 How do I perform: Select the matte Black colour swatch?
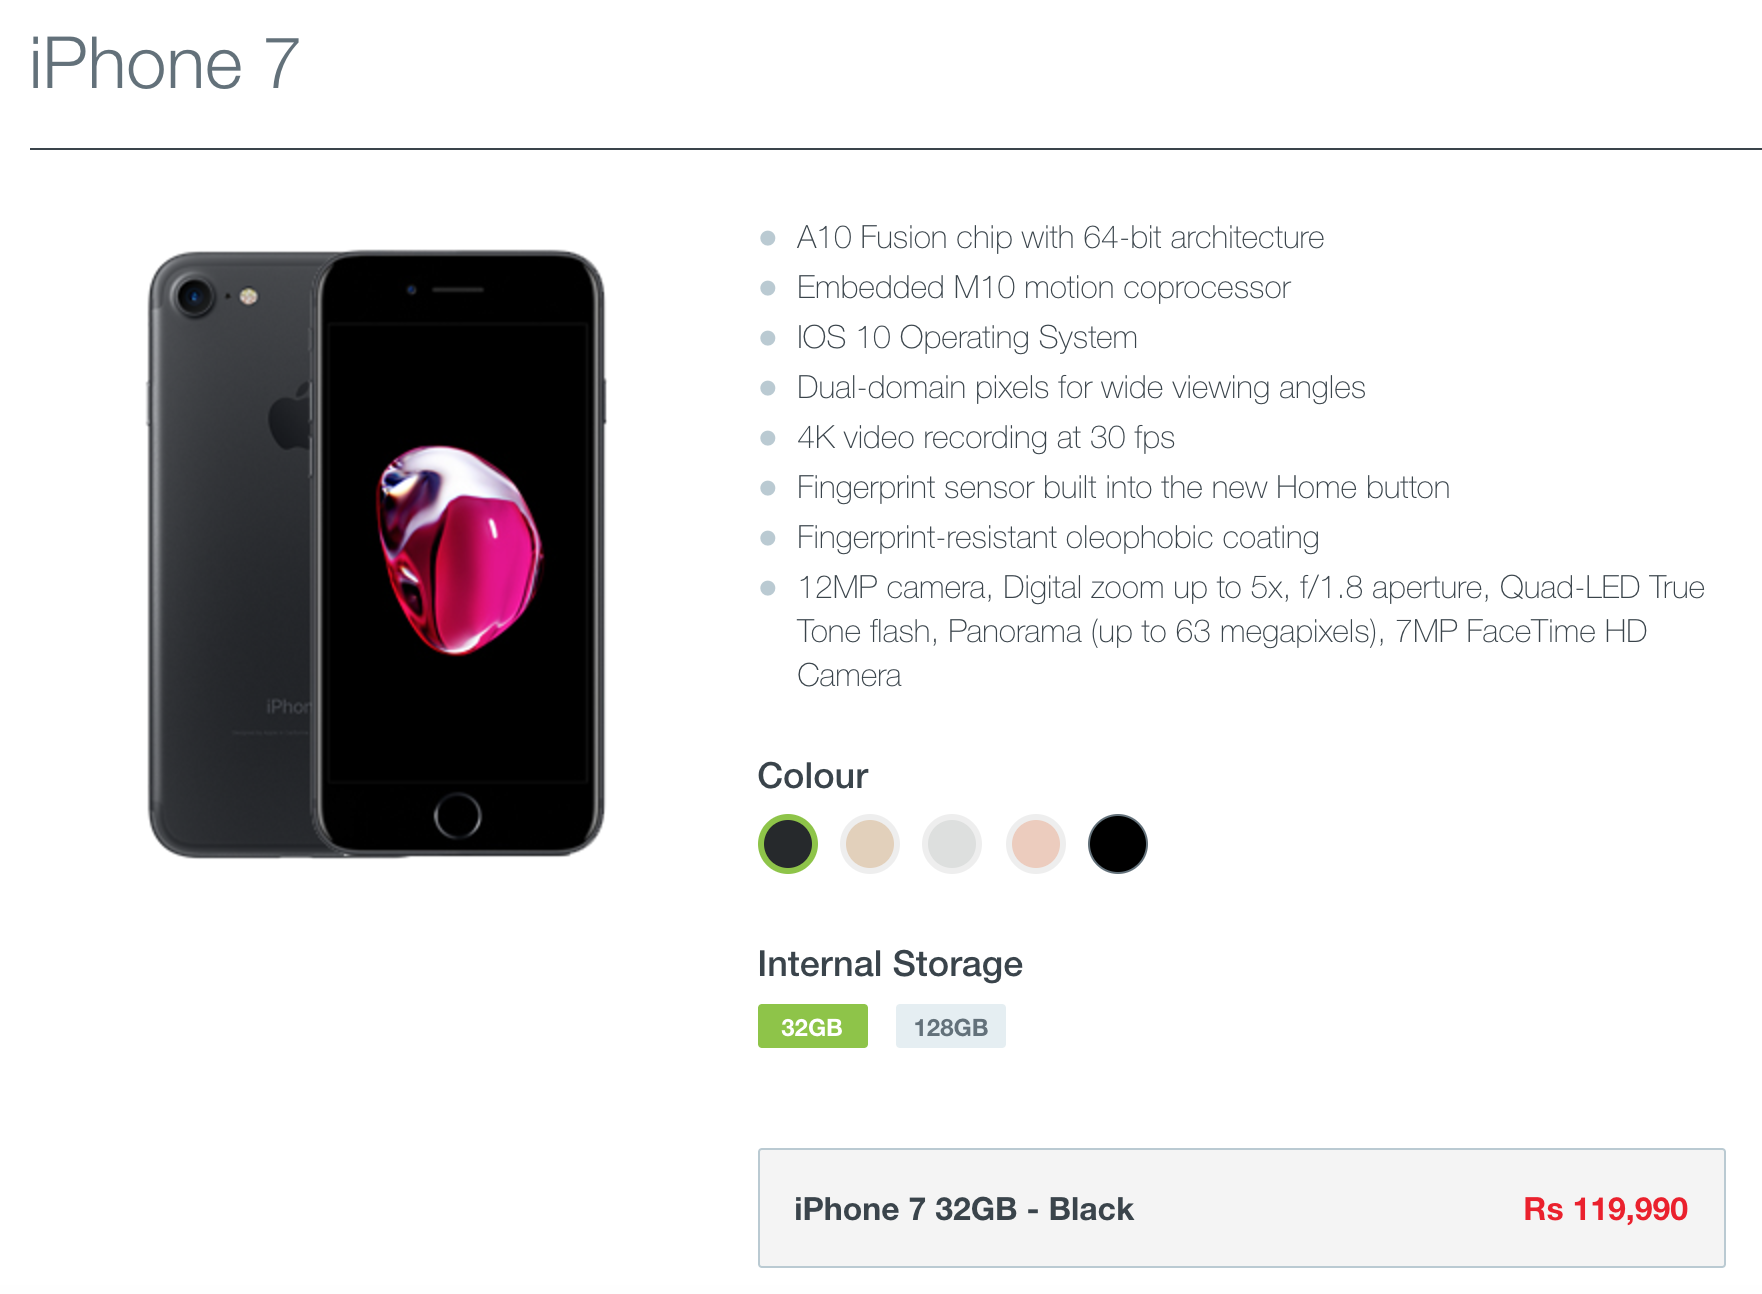pos(788,844)
